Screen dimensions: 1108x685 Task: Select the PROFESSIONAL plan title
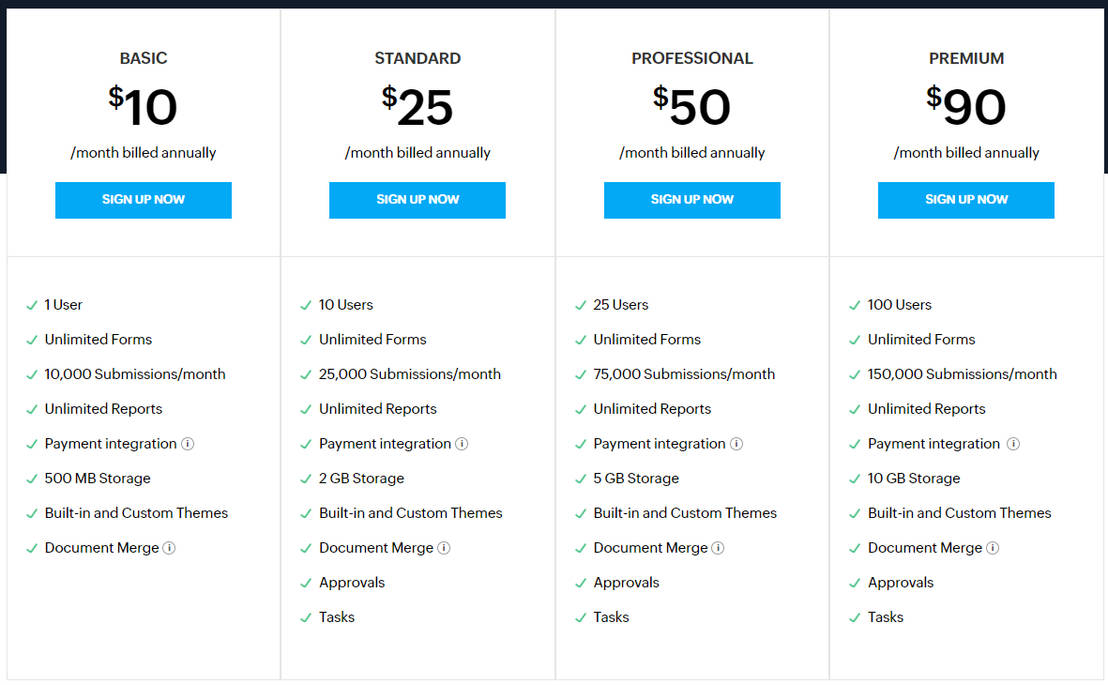(692, 58)
